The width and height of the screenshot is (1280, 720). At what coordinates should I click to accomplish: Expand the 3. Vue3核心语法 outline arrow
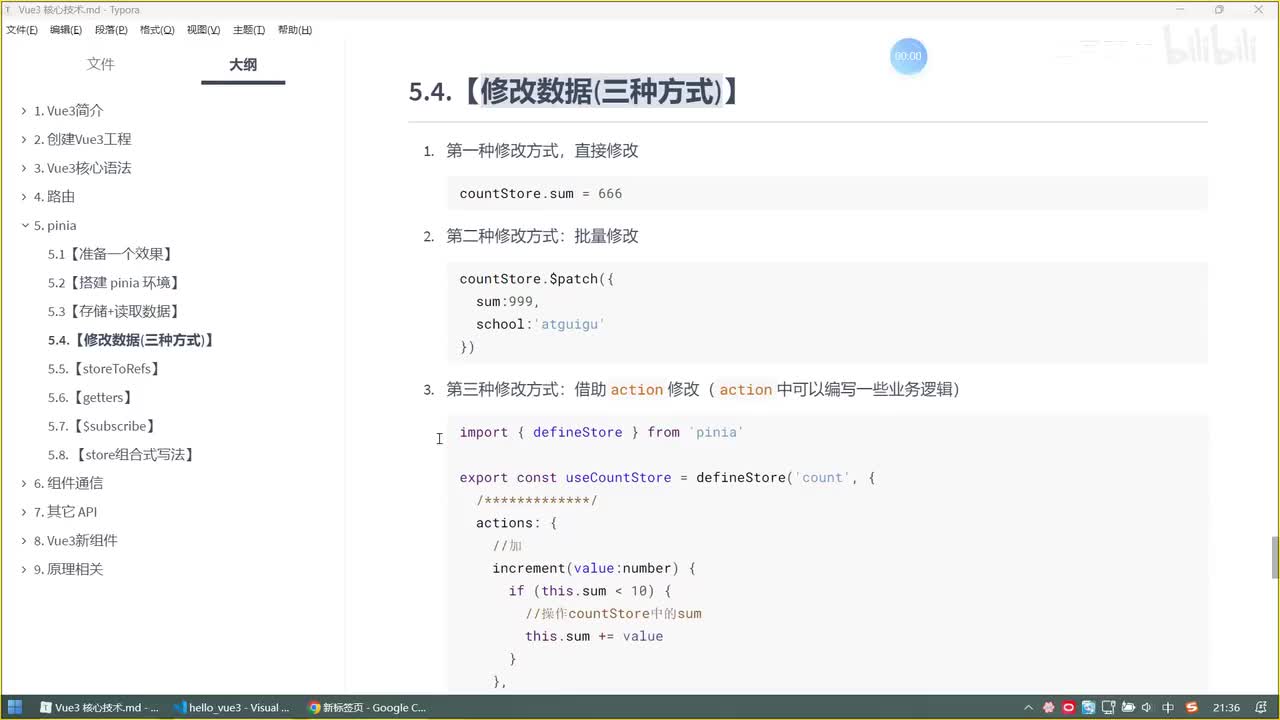click(24, 168)
